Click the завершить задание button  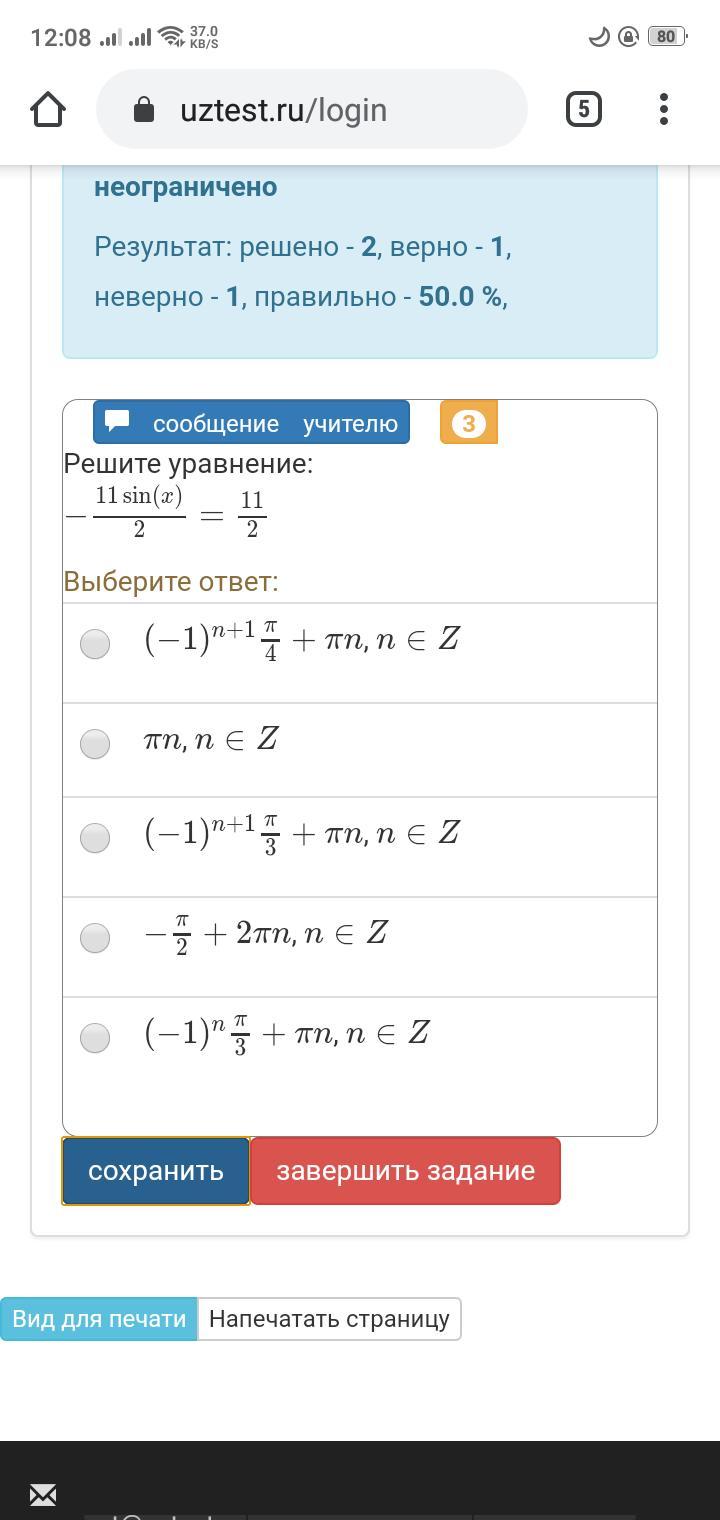click(405, 1171)
